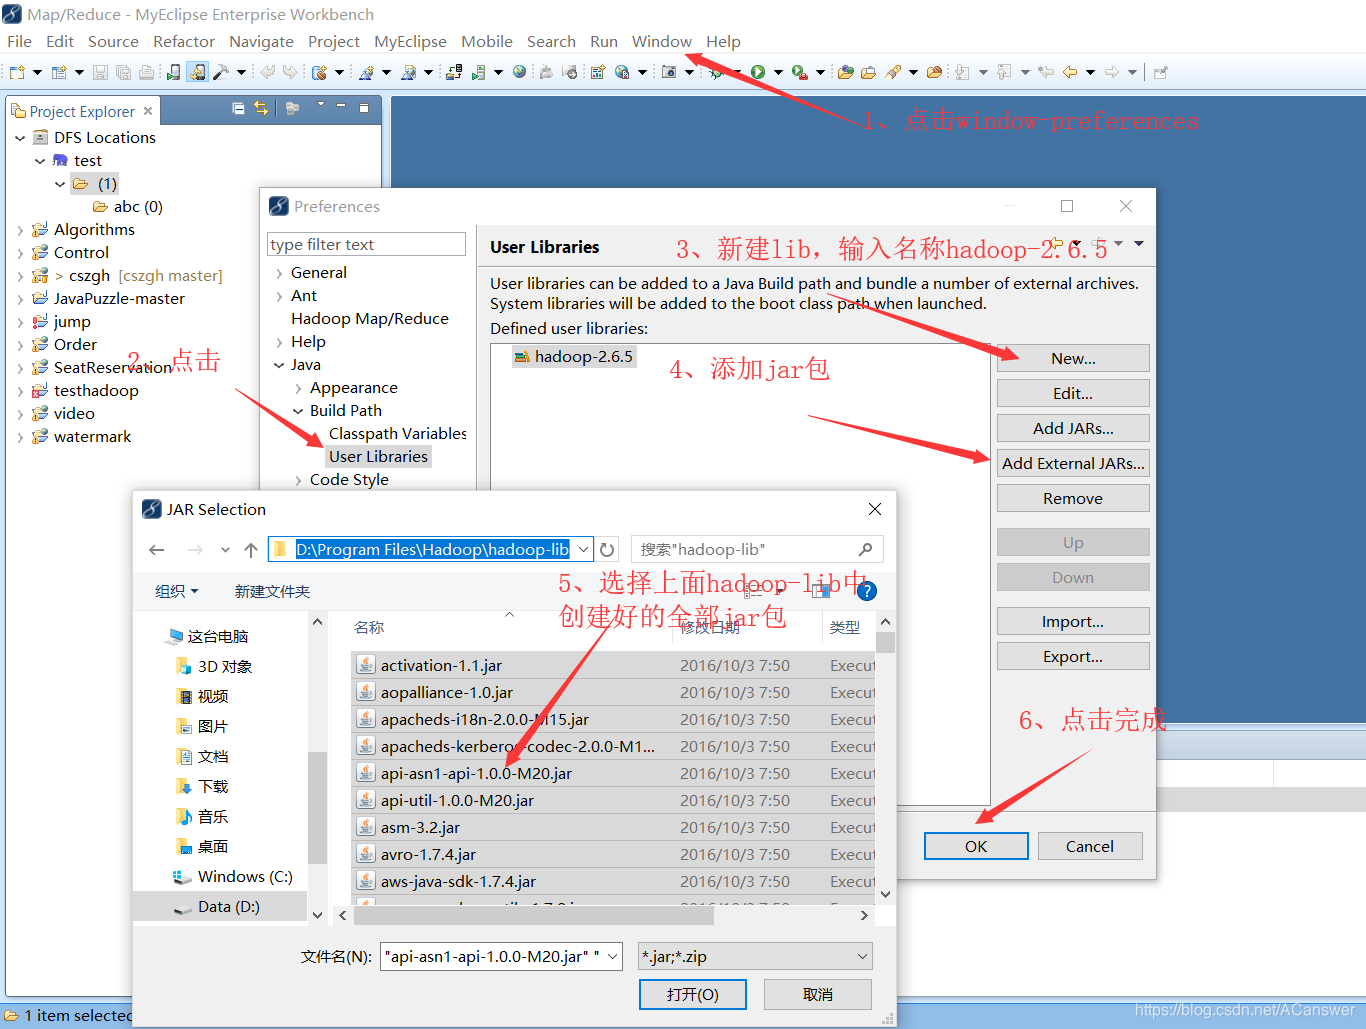Open the web browser globe icon in toolbar

[x=519, y=72]
